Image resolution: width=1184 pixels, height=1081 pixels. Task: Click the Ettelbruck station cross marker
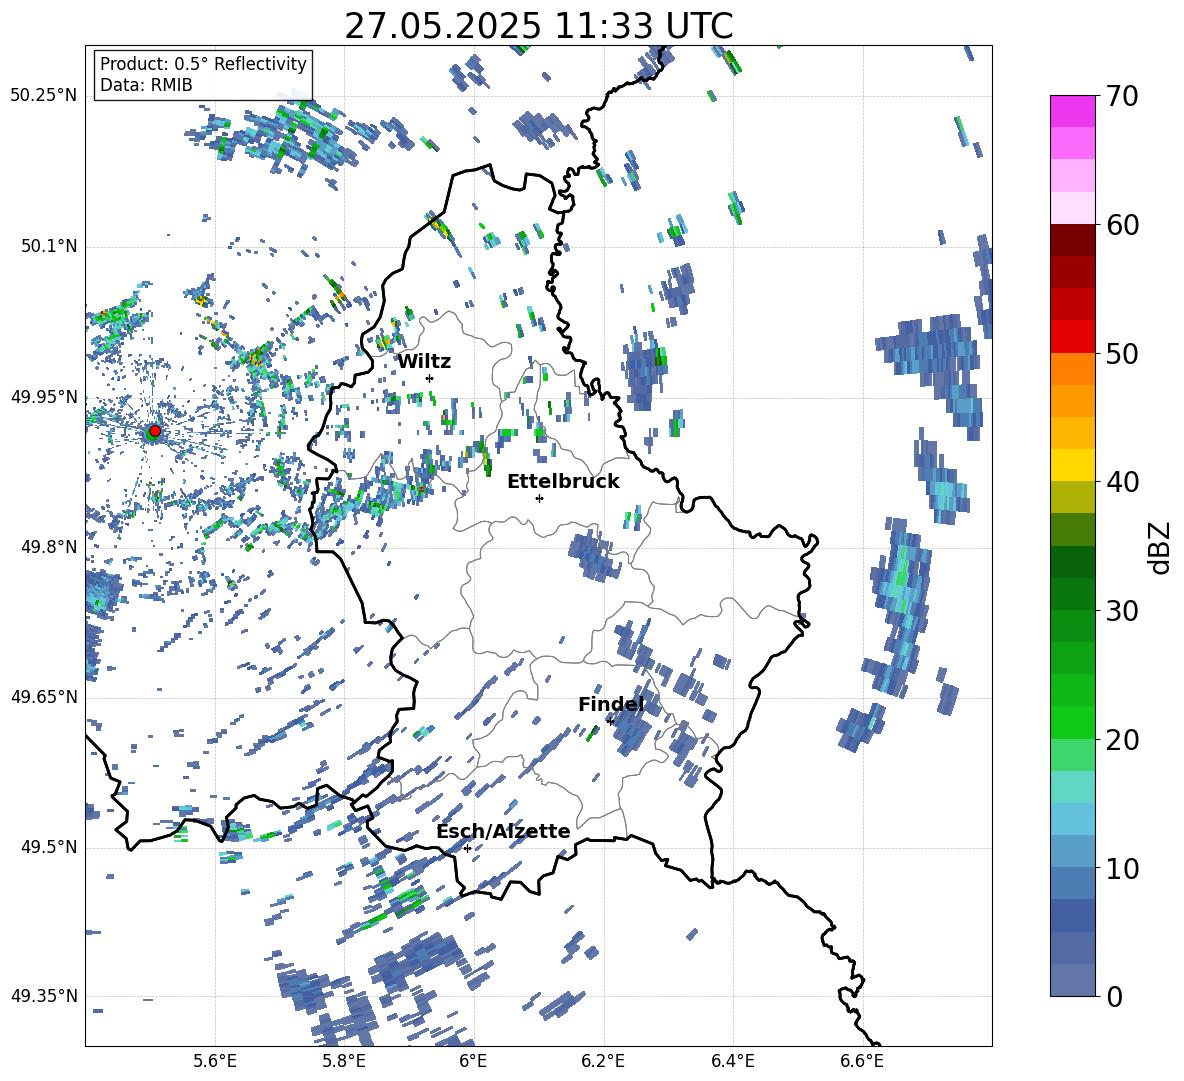click(539, 498)
